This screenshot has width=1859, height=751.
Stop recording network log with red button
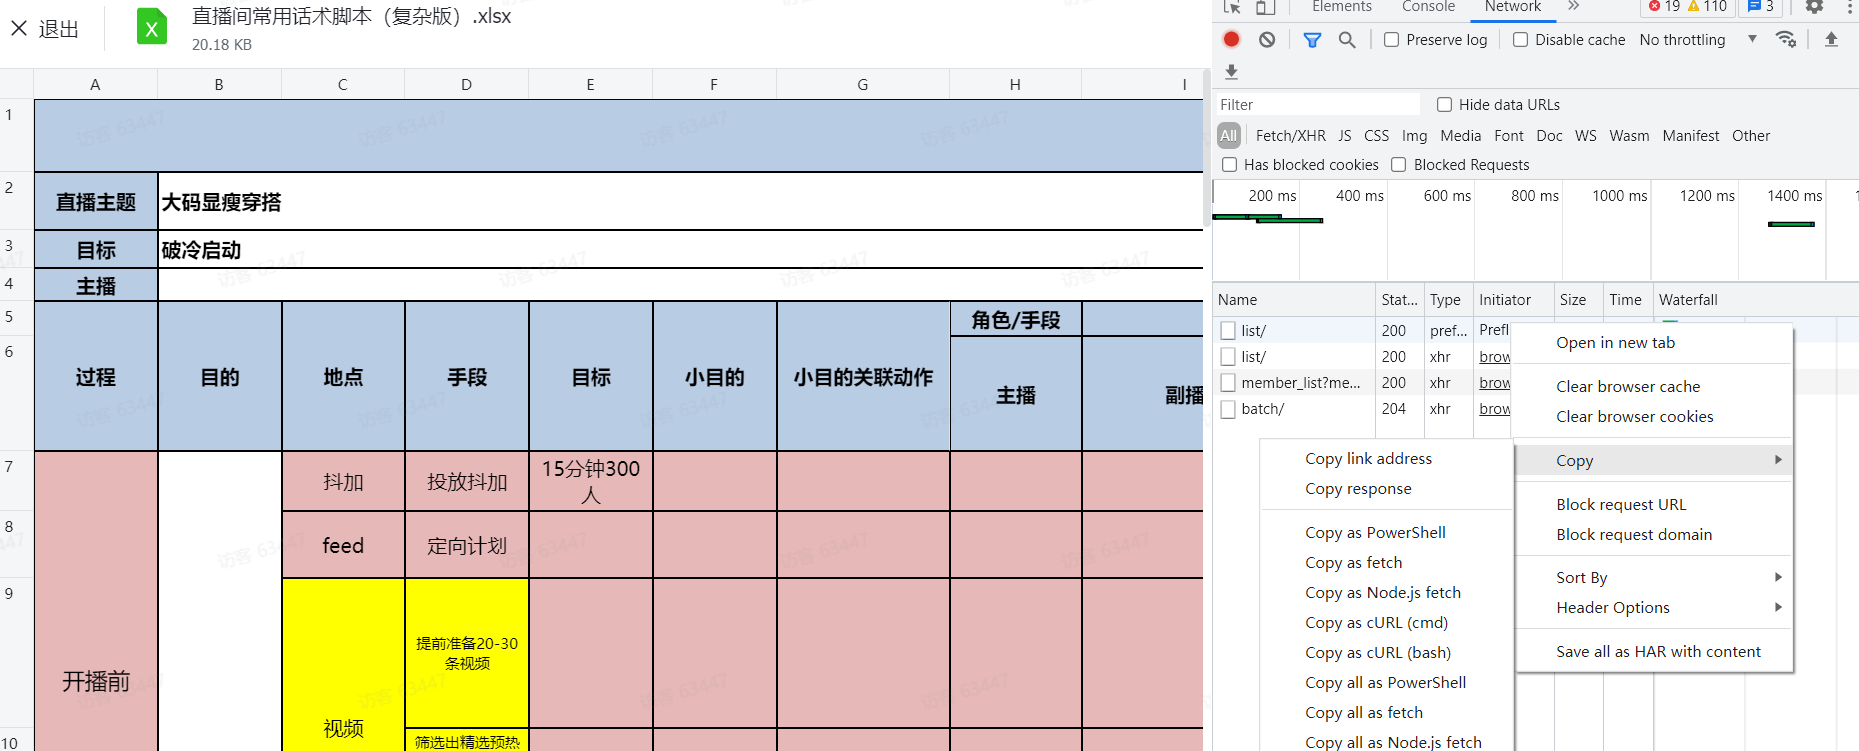point(1231,39)
